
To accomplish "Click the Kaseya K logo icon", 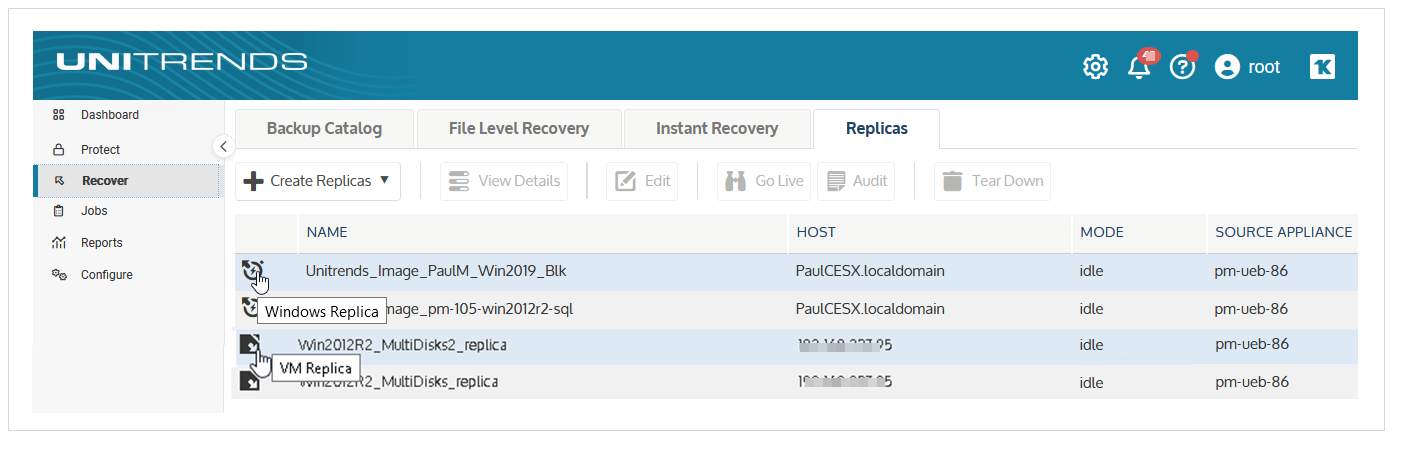I will tap(1322, 67).
